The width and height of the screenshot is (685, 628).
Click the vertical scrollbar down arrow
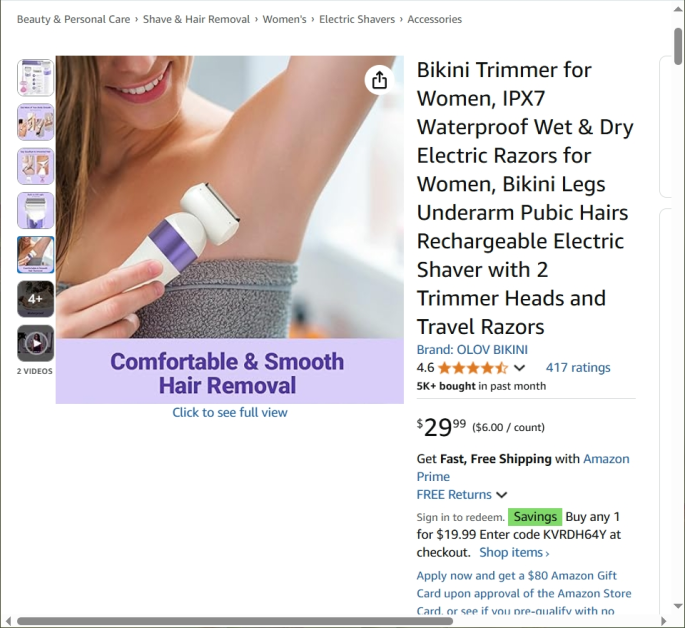tap(678, 606)
